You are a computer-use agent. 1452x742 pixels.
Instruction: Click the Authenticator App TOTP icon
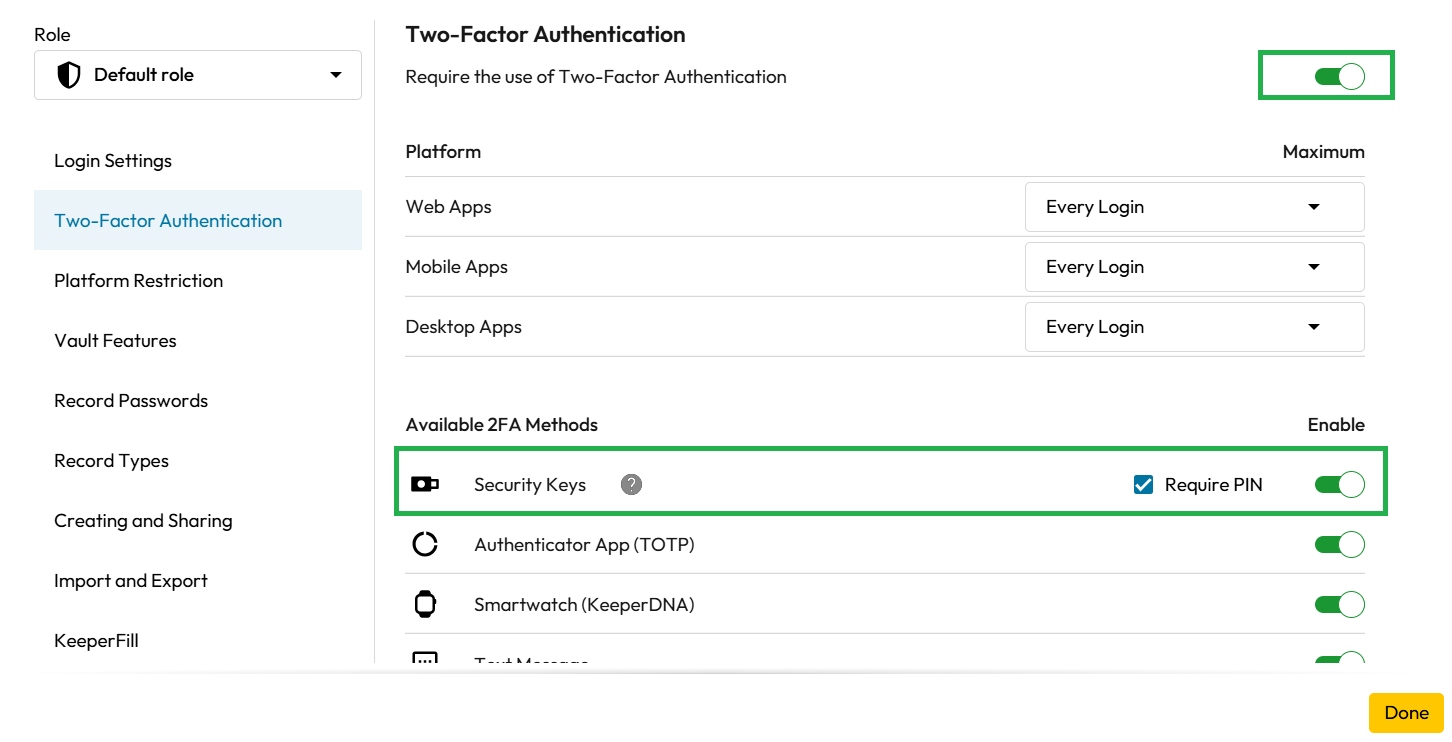(425, 545)
